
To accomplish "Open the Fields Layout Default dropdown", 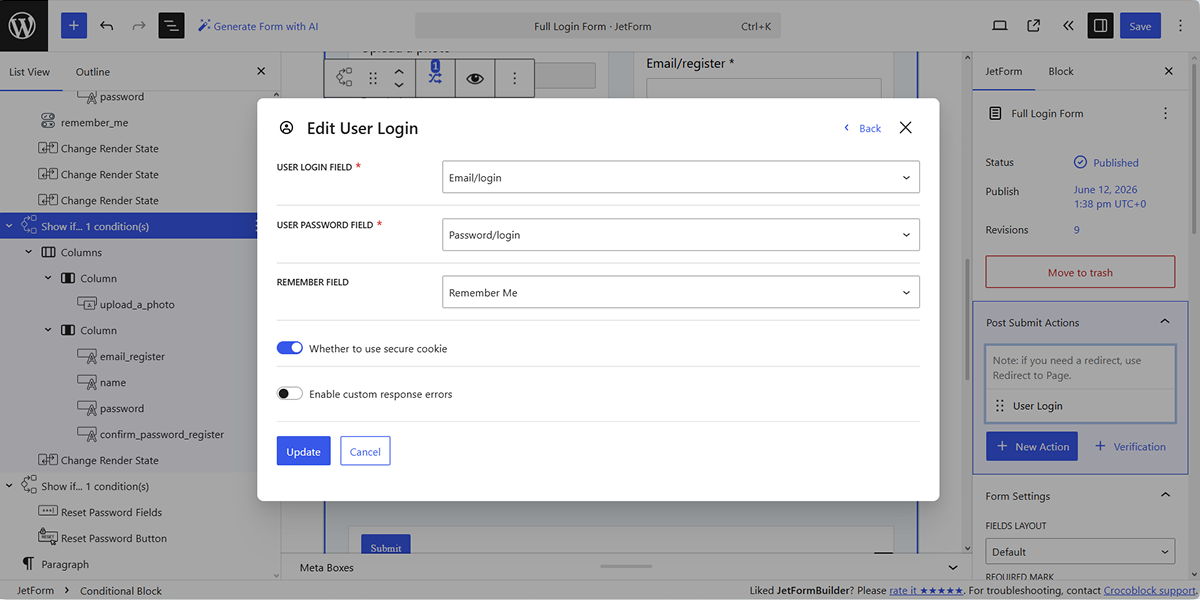I will pos(1080,551).
